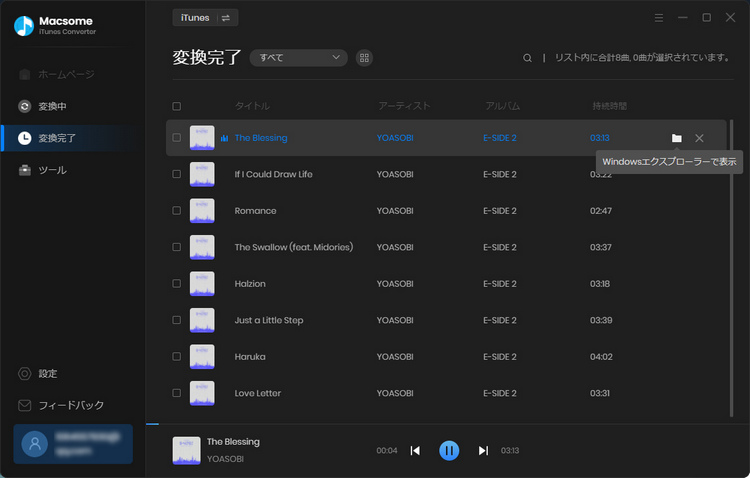The height and width of the screenshot is (478, 750).
Task: Check the box for Halzion
Action: (x=176, y=284)
